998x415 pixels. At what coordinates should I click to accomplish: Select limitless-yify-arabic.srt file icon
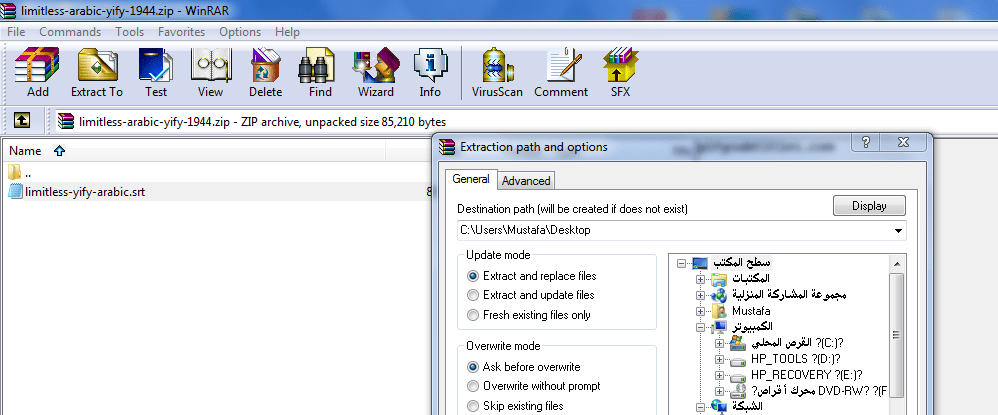[x=15, y=192]
